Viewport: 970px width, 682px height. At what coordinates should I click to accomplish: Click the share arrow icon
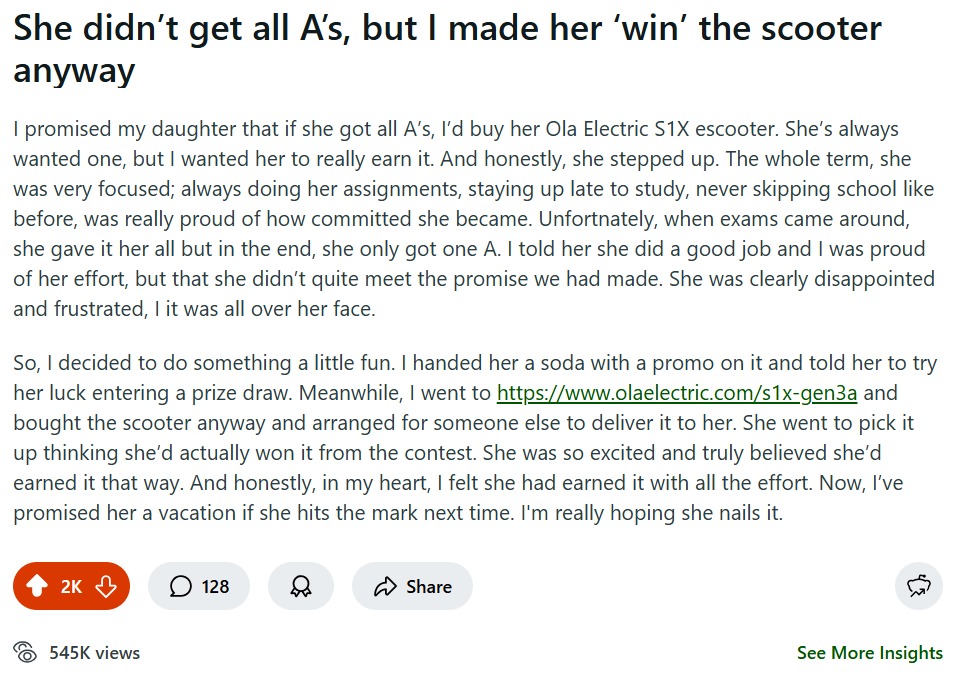coord(385,586)
